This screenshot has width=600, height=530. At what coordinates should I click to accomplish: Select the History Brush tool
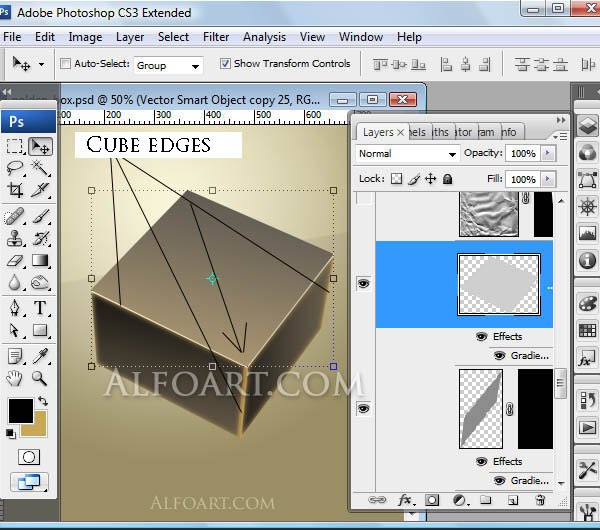[x=40, y=238]
